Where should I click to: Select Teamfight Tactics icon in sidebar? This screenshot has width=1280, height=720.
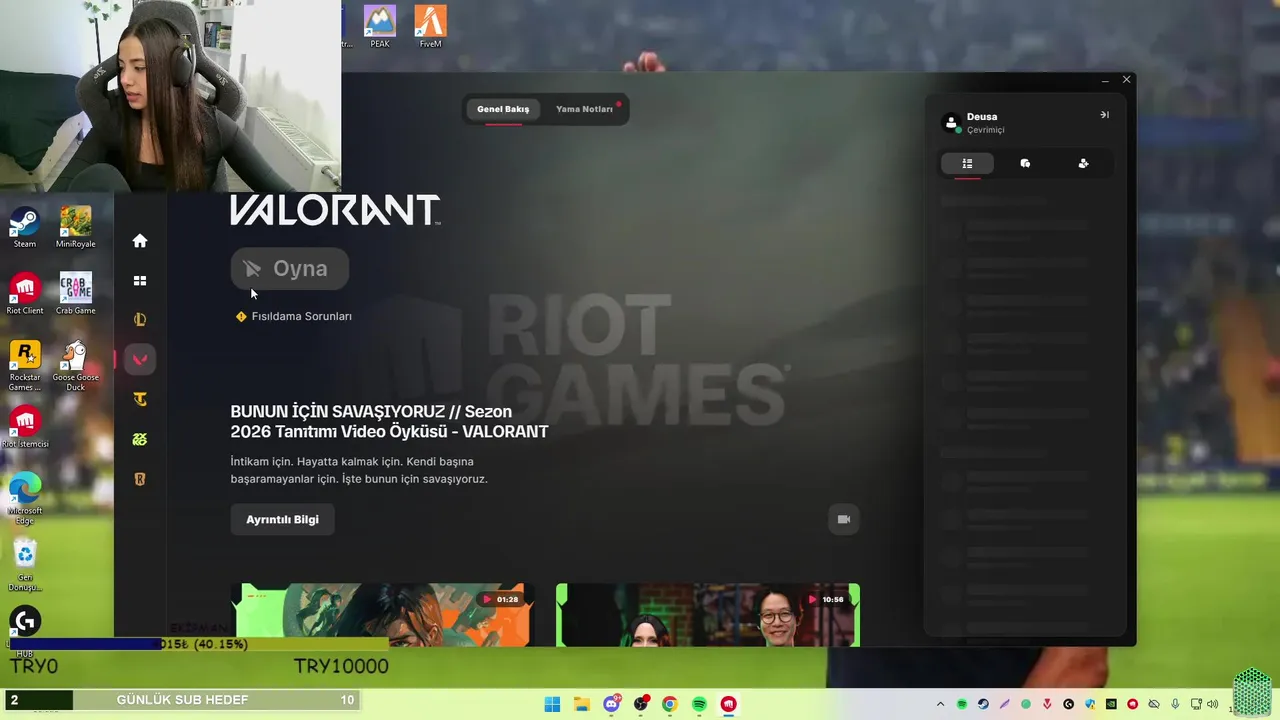140,399
